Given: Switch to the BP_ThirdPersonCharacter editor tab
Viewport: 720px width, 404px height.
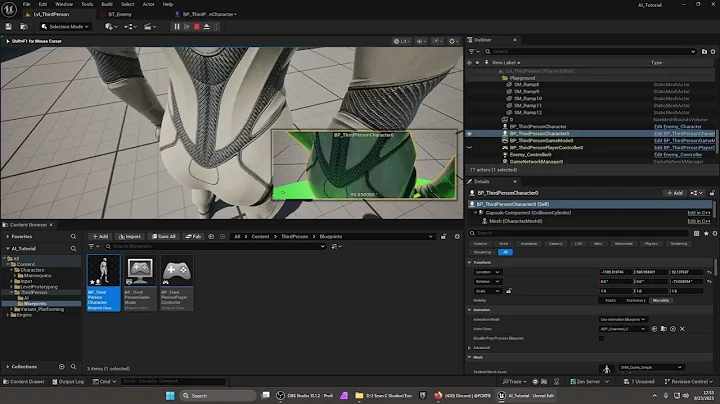Looking at the screenshot, I should (209, 14).
